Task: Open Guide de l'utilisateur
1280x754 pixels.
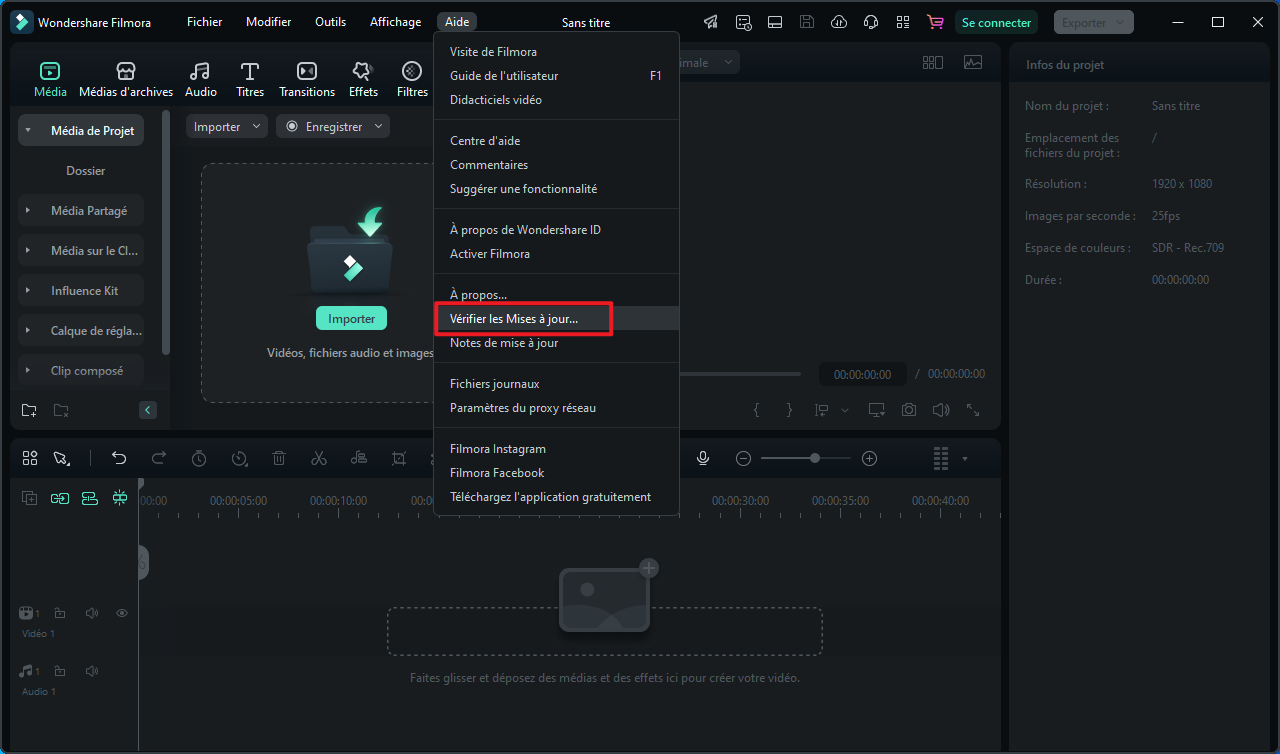Action: point(556,76)
